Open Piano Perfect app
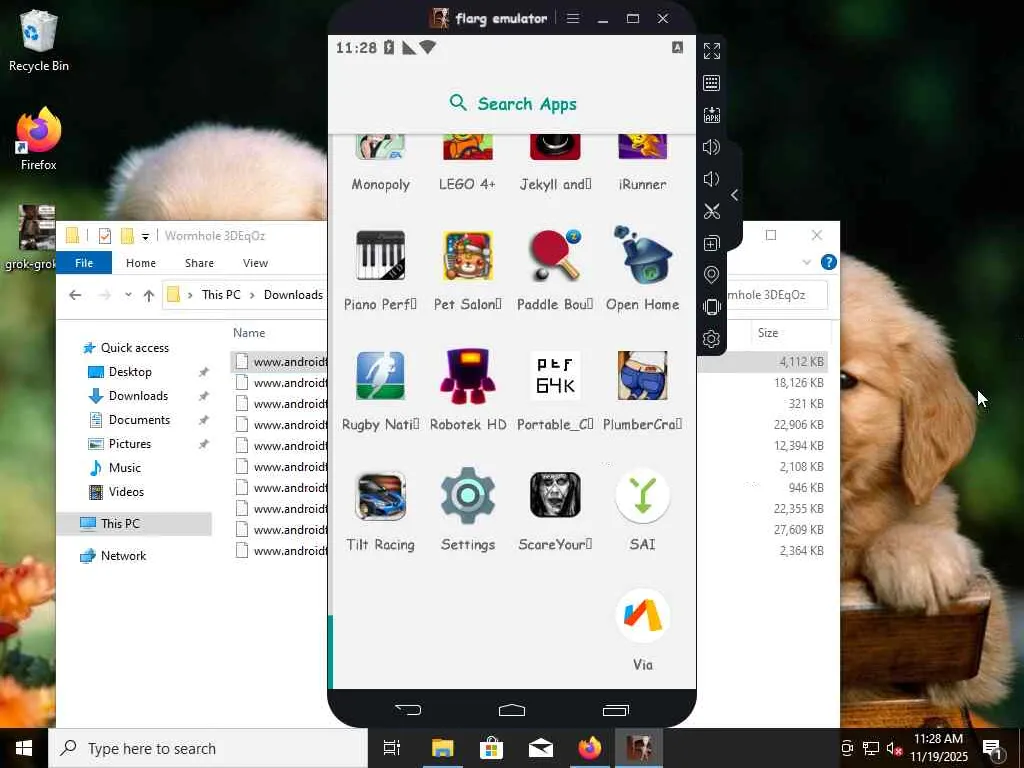The image size is (1024, 768). pos(381,269)
